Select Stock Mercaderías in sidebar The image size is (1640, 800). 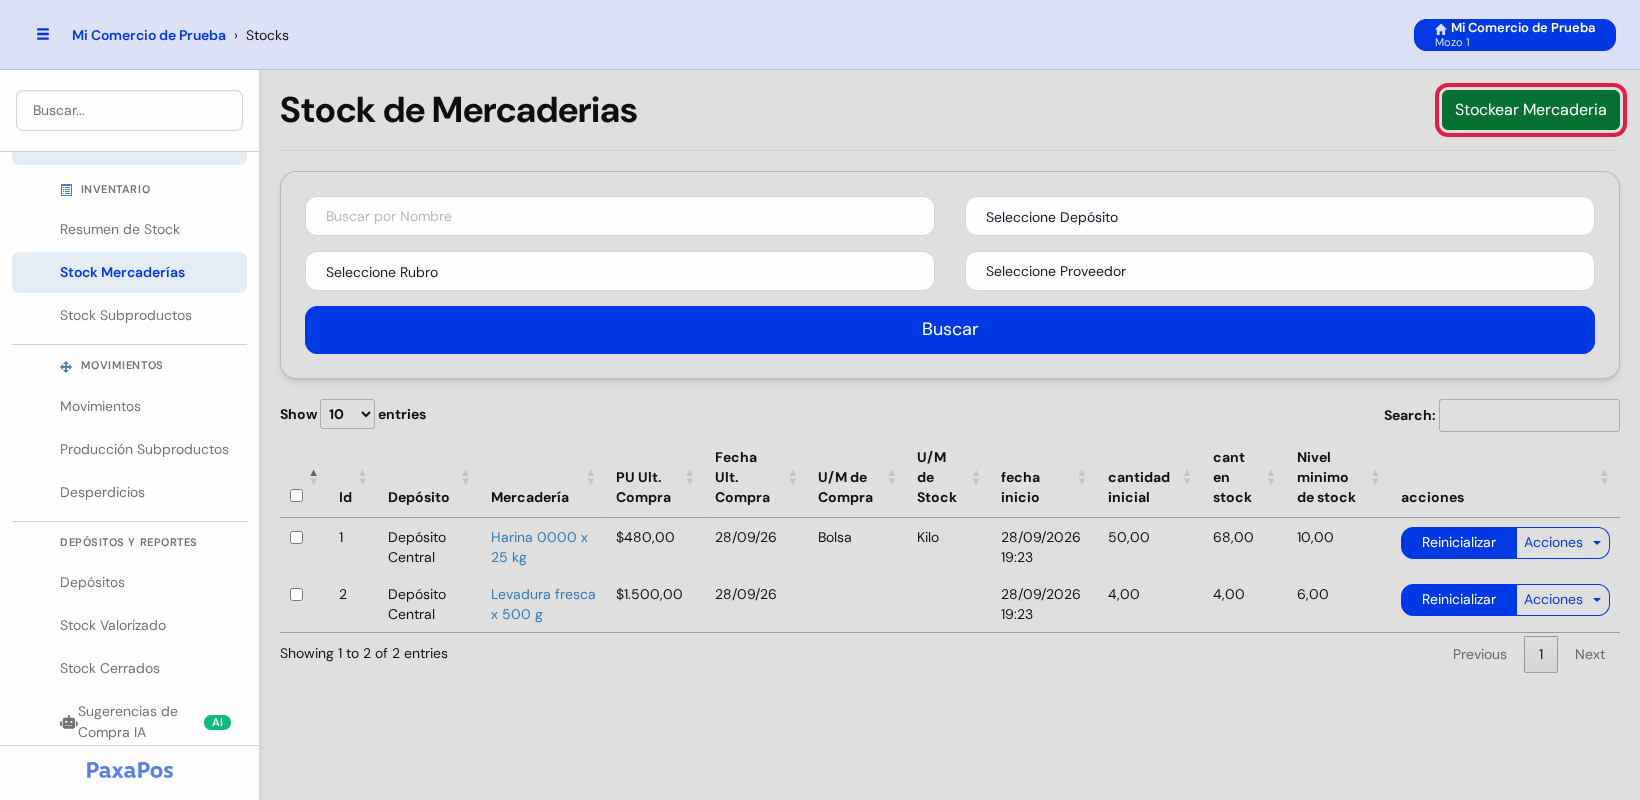coord(129,272)
